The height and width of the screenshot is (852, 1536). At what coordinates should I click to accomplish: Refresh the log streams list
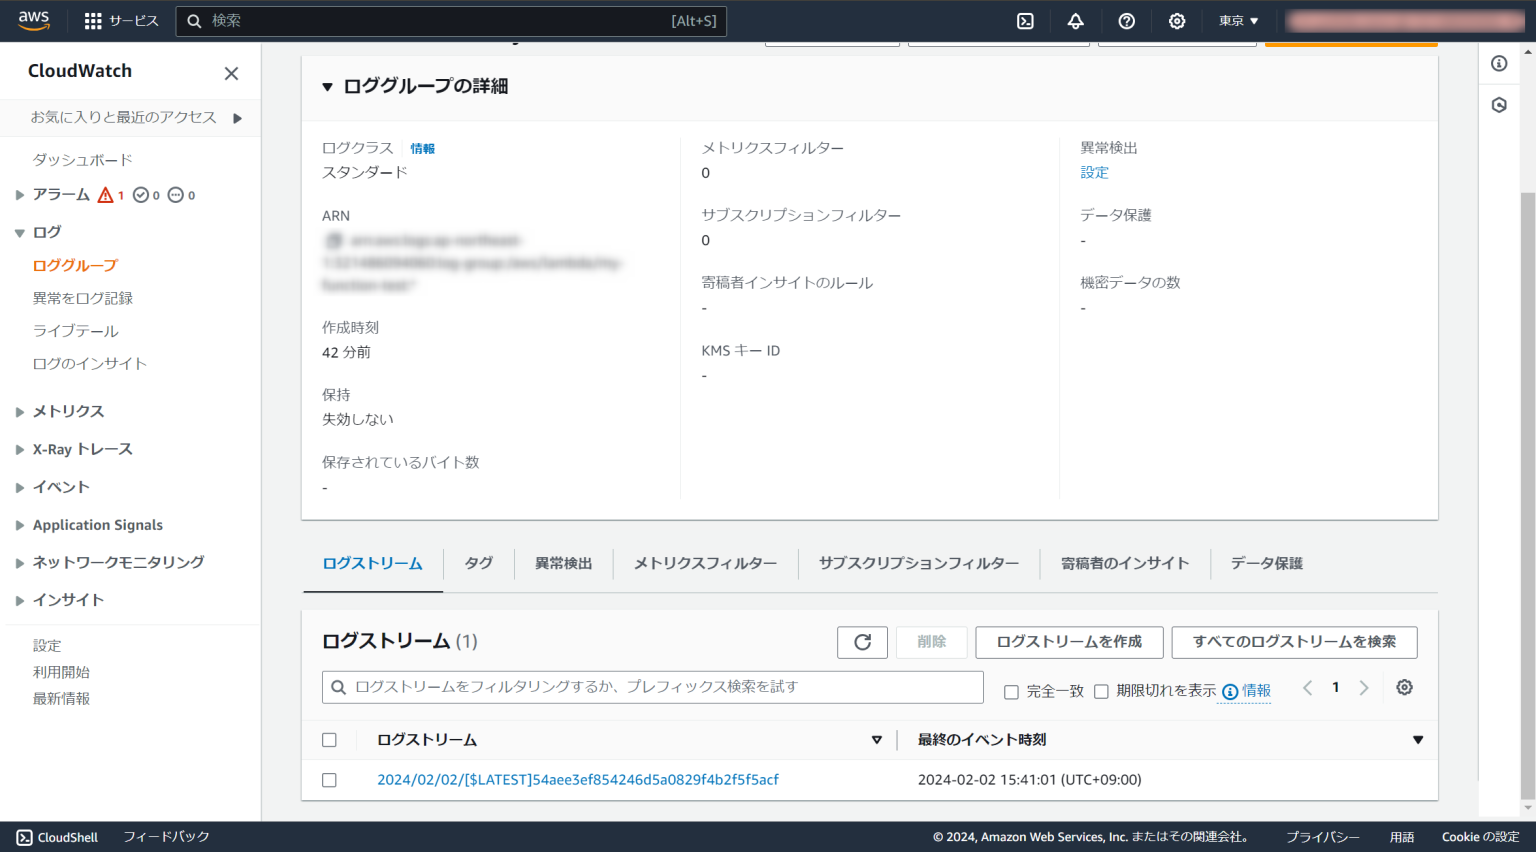(862, 642)
